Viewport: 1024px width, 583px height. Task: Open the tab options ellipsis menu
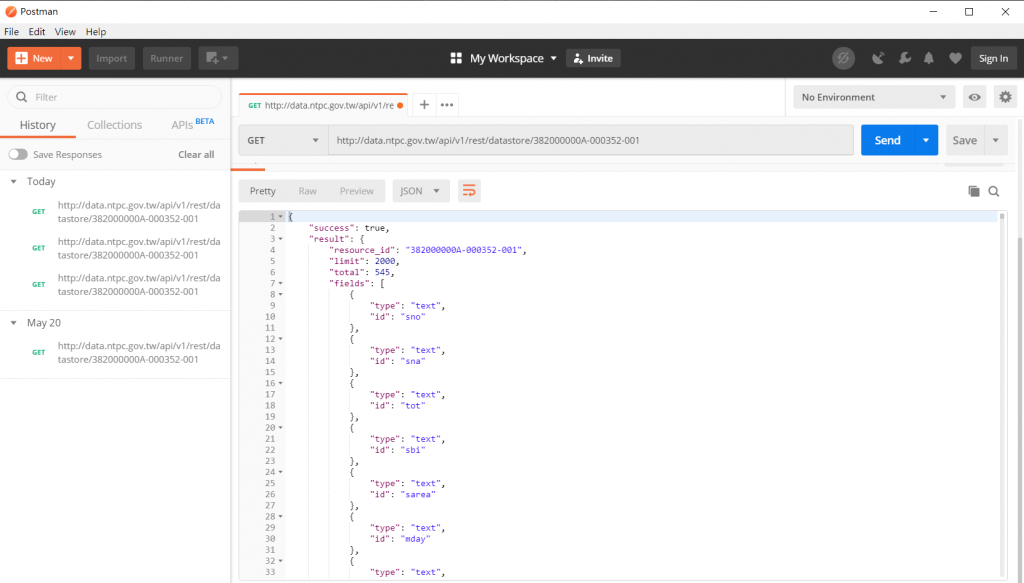tap(447, 104)
